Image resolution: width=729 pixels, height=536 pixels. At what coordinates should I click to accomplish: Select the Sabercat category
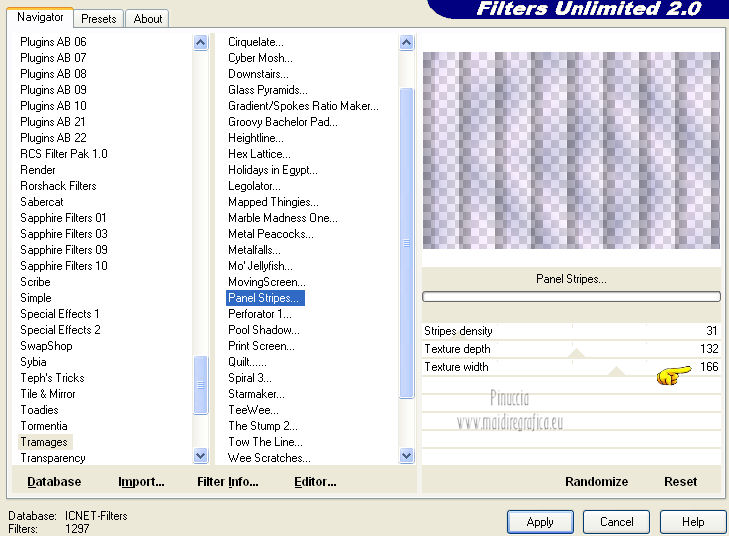point(41,202)
